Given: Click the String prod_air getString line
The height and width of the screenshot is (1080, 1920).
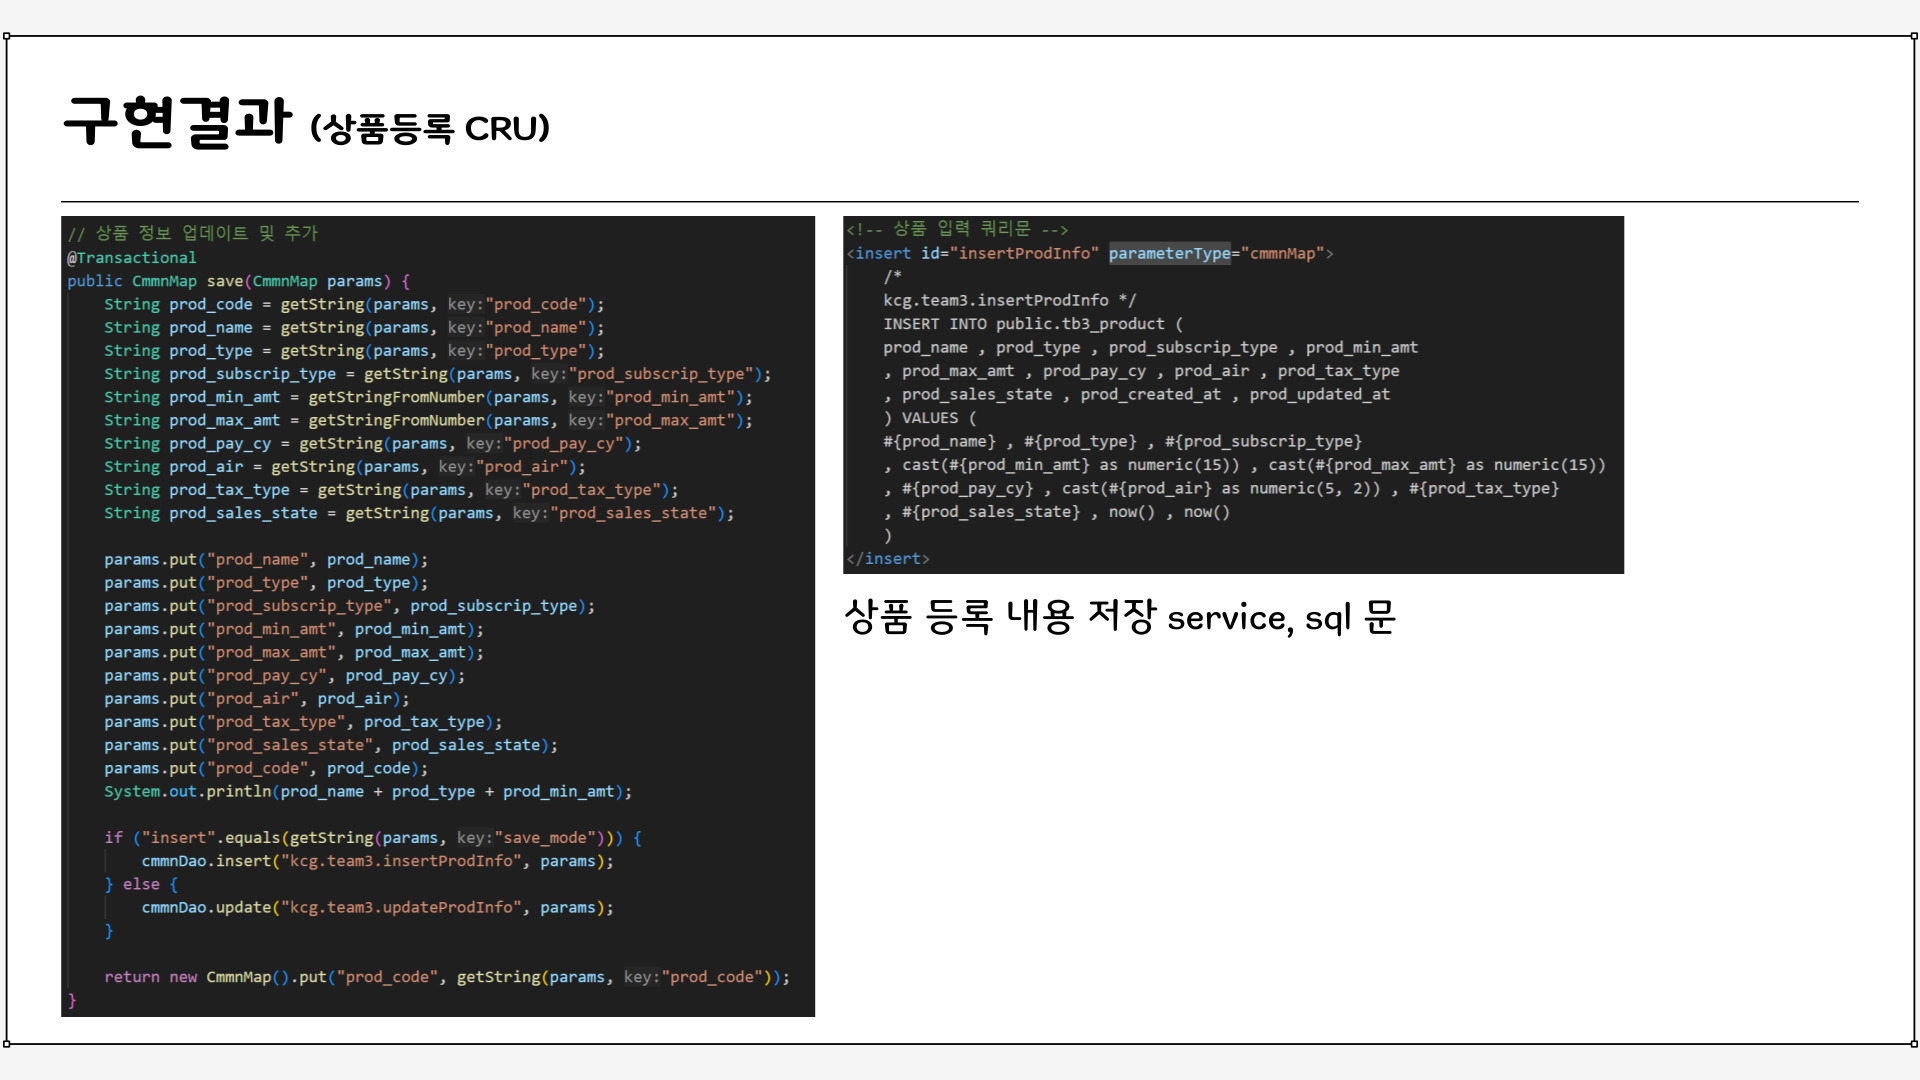Looking at the screenshot, I should pyautogui.click(x=345, y=466).
